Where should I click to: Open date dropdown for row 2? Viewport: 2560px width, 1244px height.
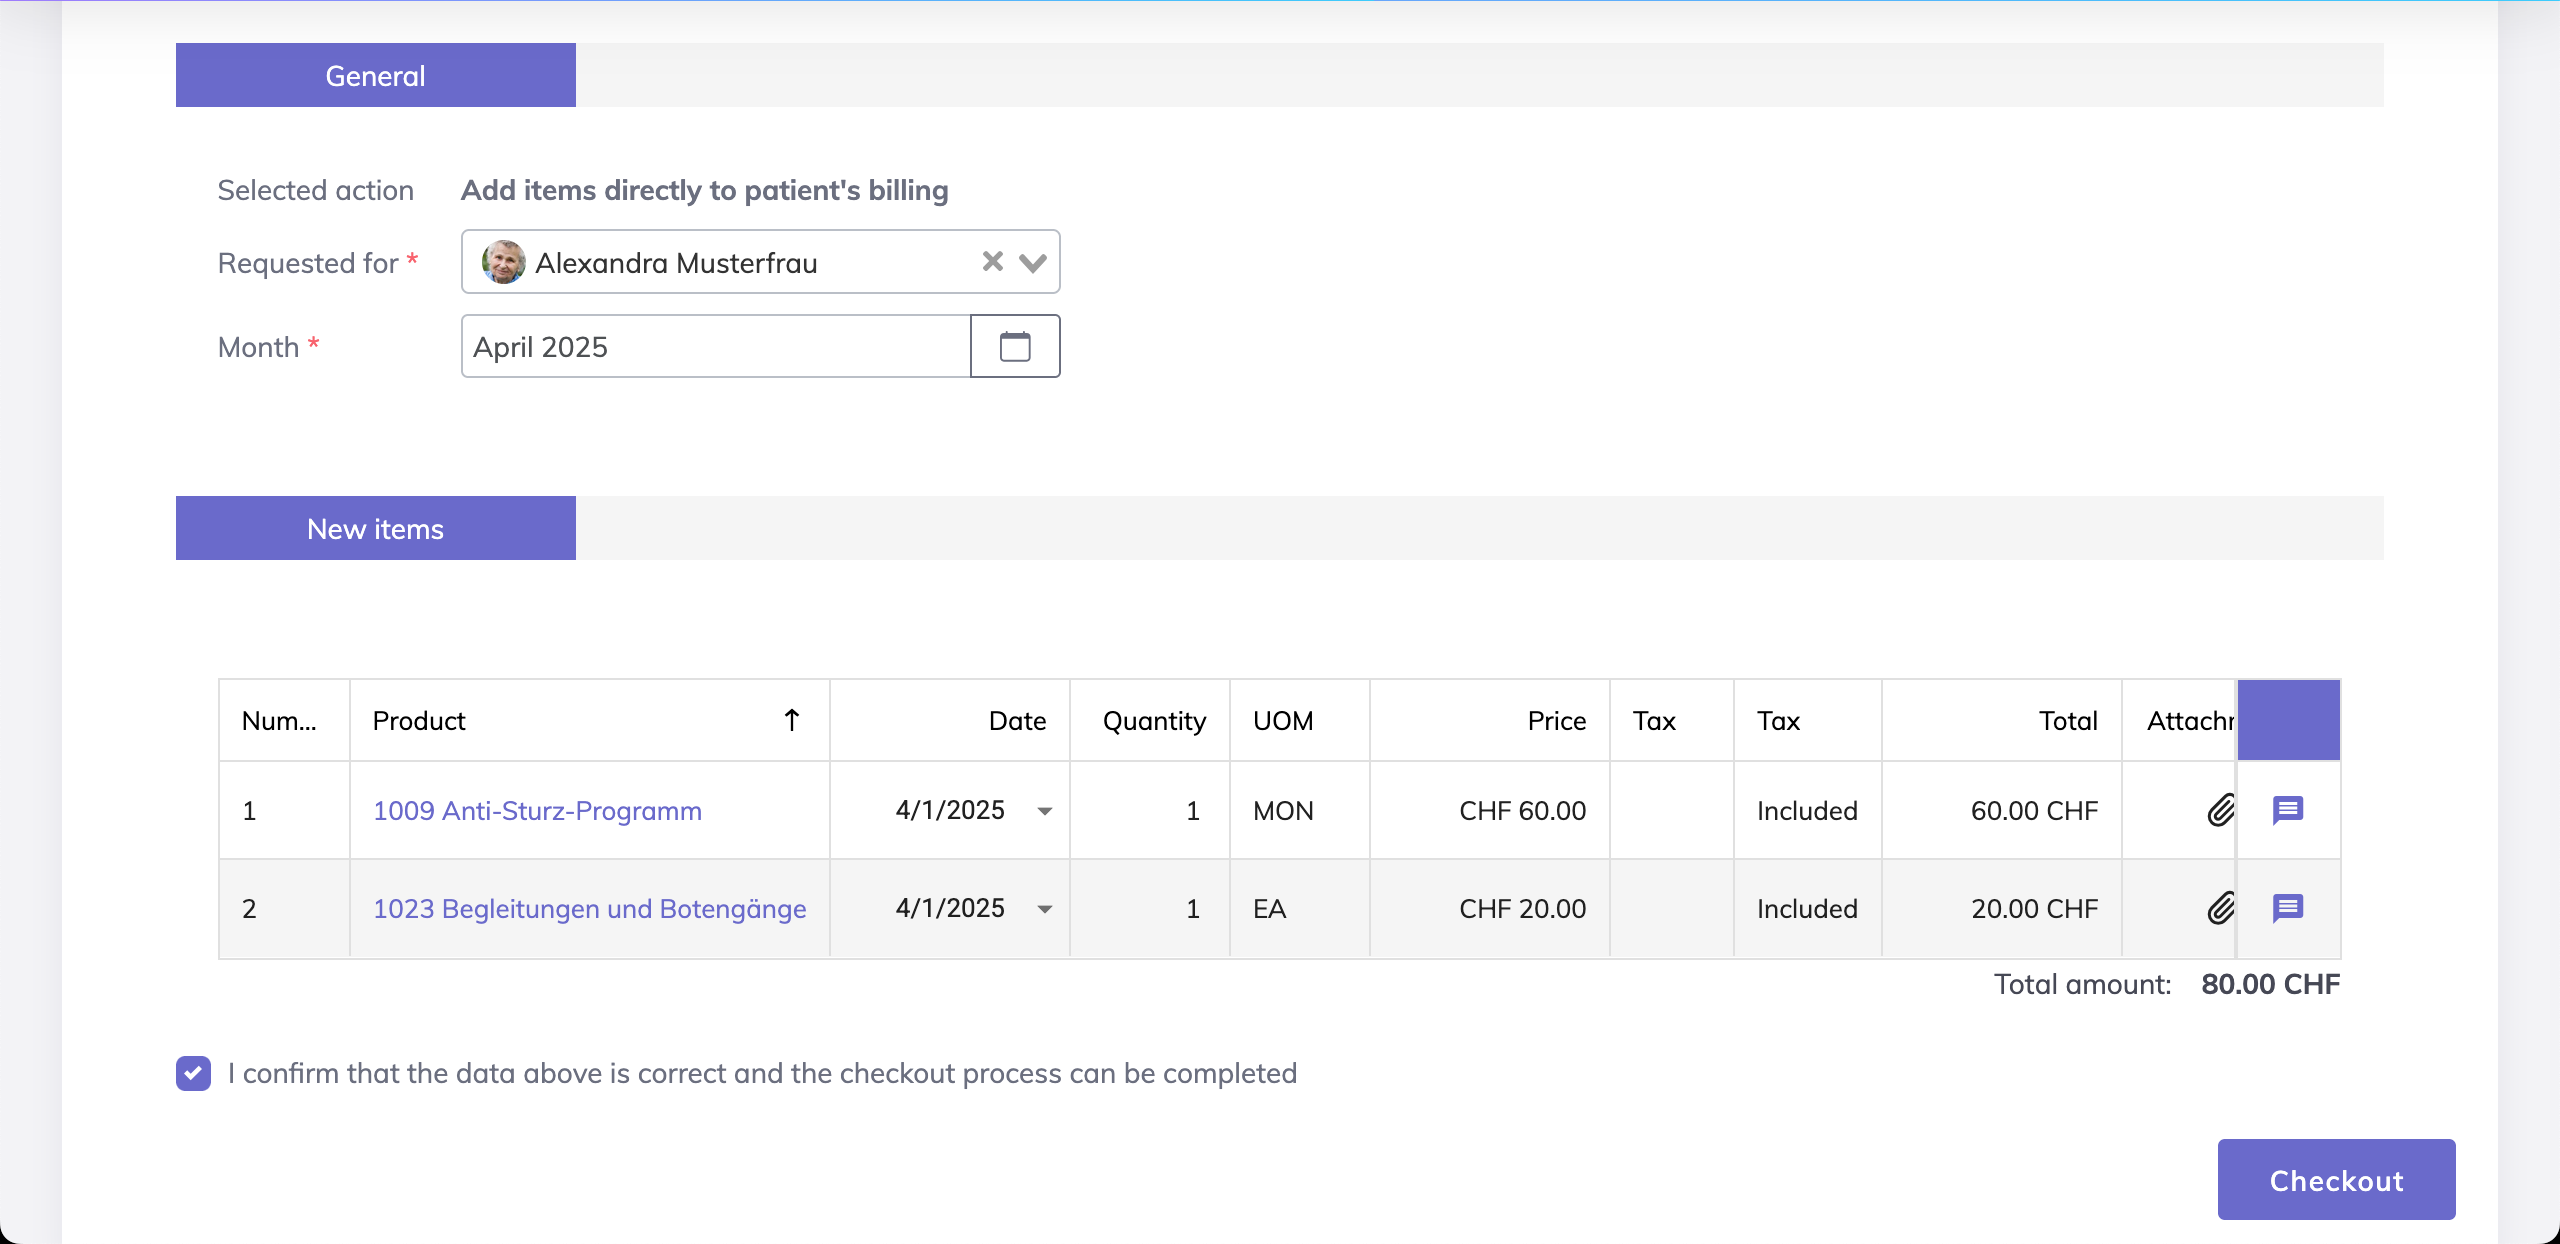coord(1045,909)
